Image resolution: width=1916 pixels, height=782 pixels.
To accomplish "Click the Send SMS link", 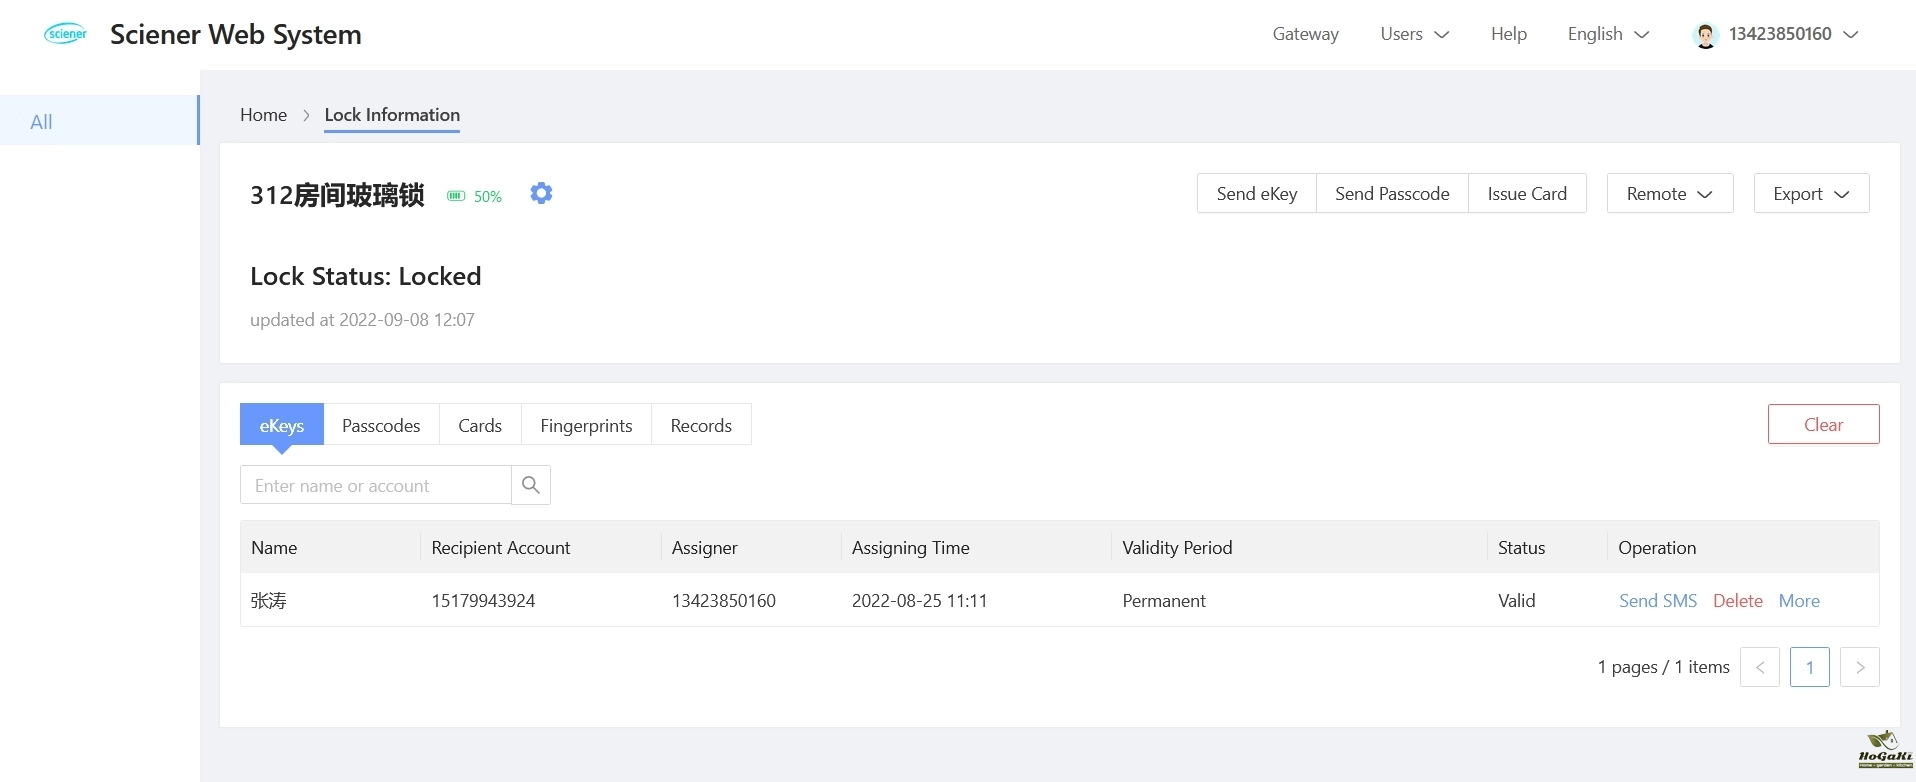I will tap(1657, 601).
